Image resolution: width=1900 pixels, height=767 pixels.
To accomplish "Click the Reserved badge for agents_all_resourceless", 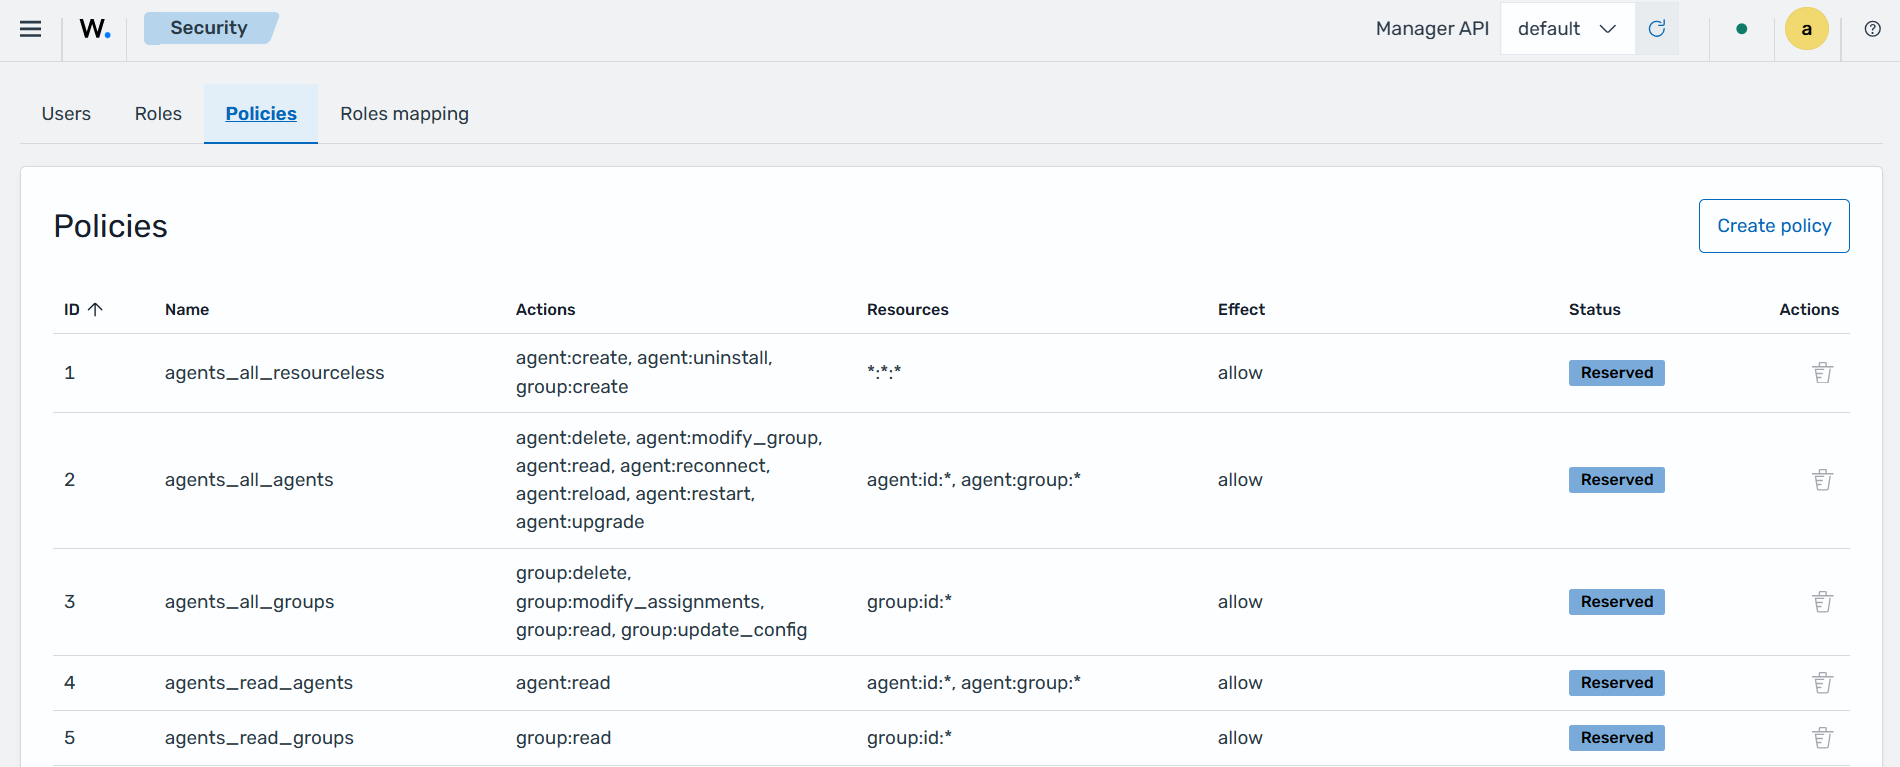I will pyautogui.click(x=1617, y=373).
